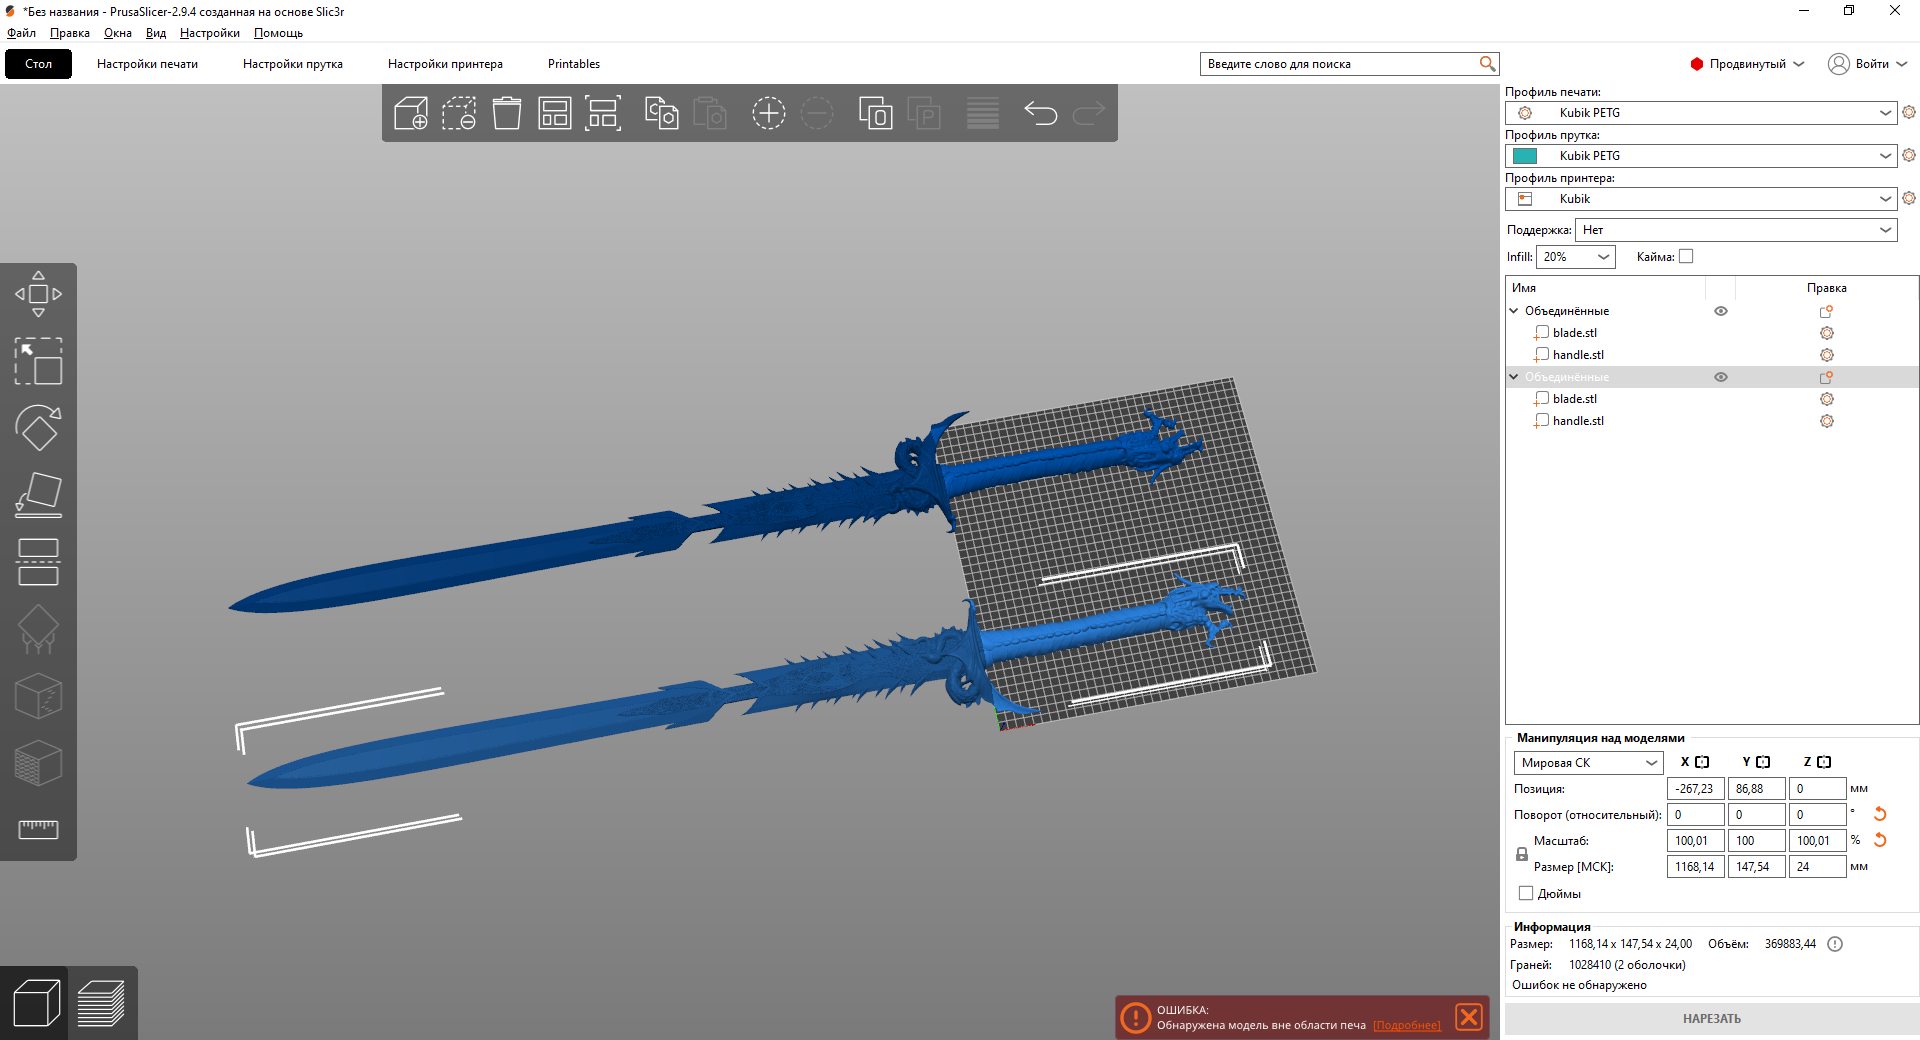Reset rotation with the orange arrow

(1880, 814)
